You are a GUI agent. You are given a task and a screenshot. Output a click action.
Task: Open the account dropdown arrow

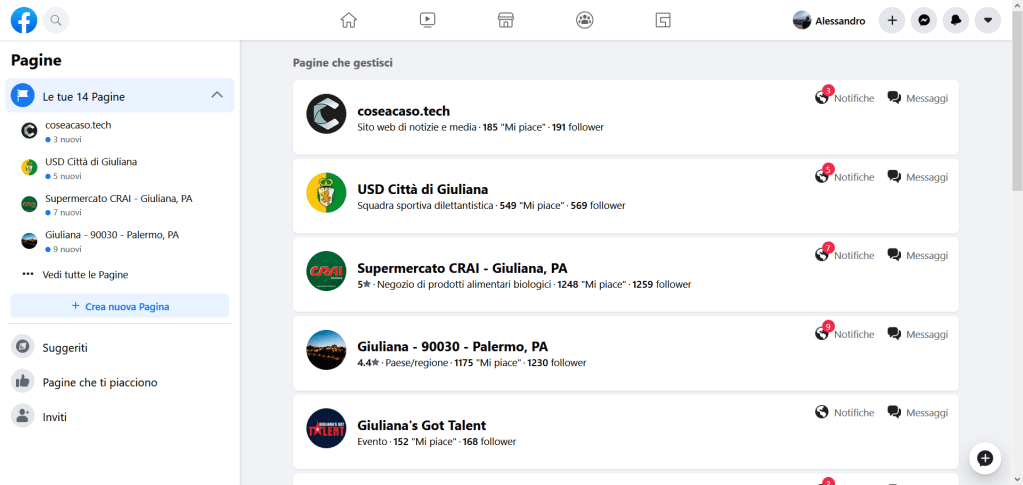click(x=988, y=20)
